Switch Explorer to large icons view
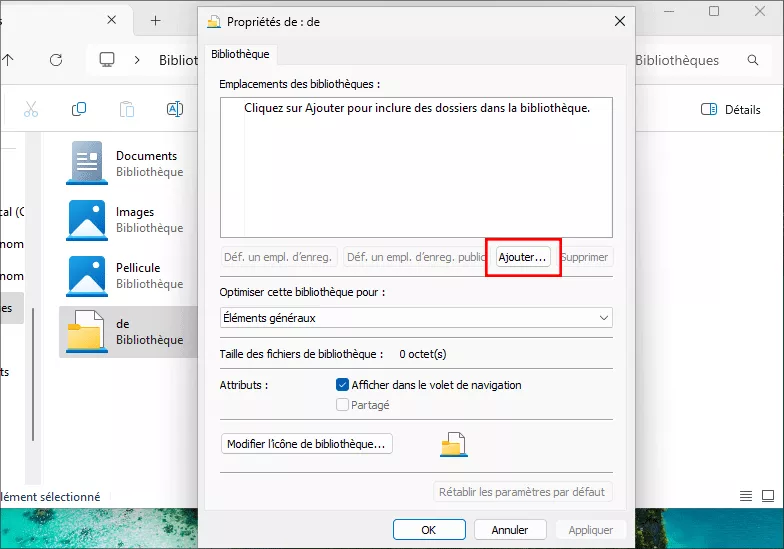Image resolution: width=784 pixels, height=549 pixels. (x=768, y=496)
